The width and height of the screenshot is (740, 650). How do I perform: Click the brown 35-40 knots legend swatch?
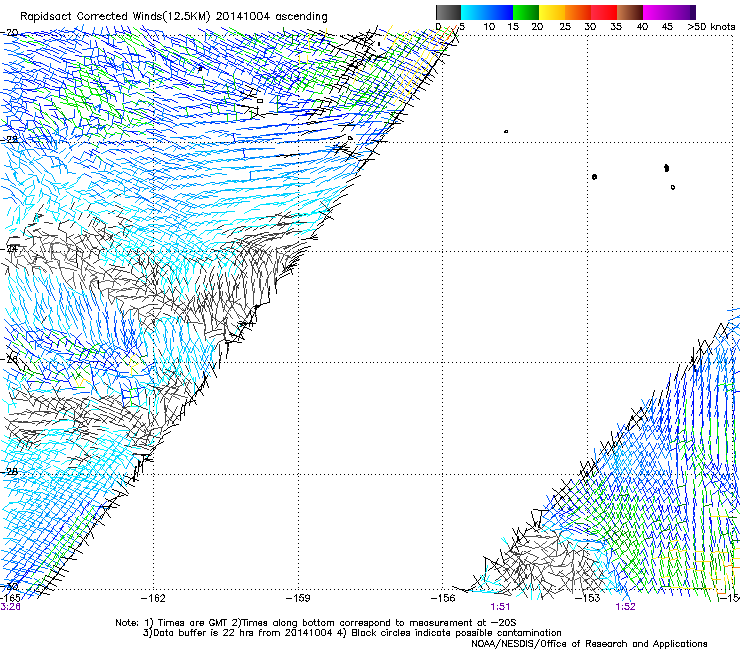point(630,12)
